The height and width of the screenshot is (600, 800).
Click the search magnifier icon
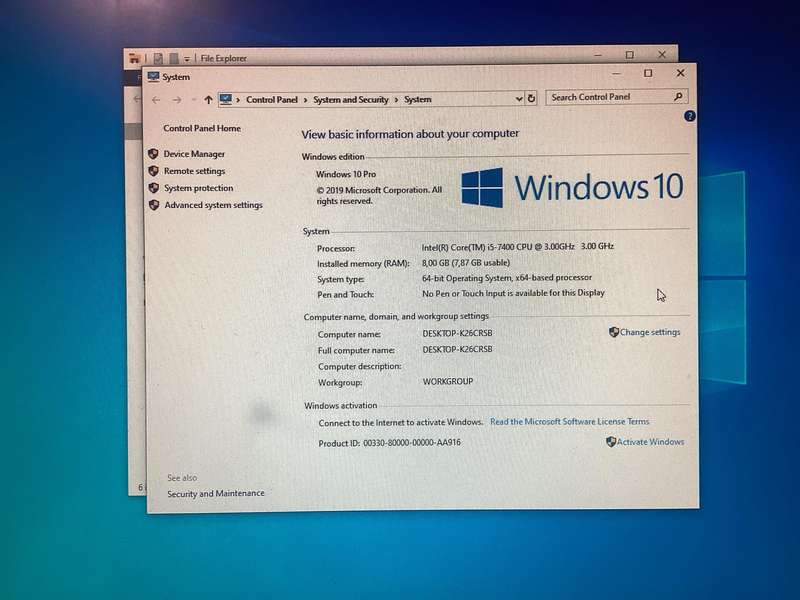[678, 96]
